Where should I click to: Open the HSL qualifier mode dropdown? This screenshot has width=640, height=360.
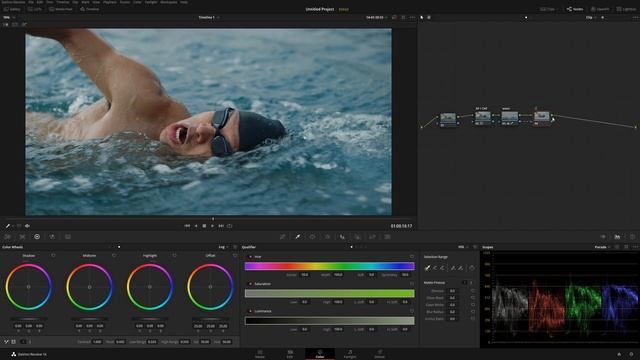(463, 247)
